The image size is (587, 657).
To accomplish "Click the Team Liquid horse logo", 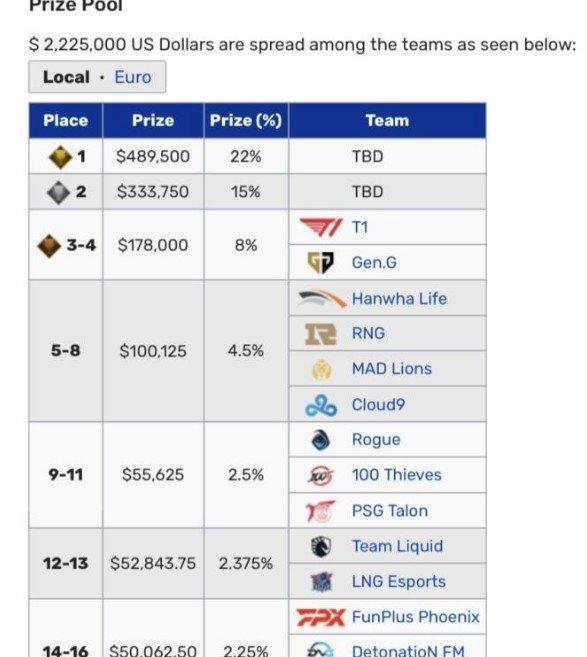I will tap(321, 546).
